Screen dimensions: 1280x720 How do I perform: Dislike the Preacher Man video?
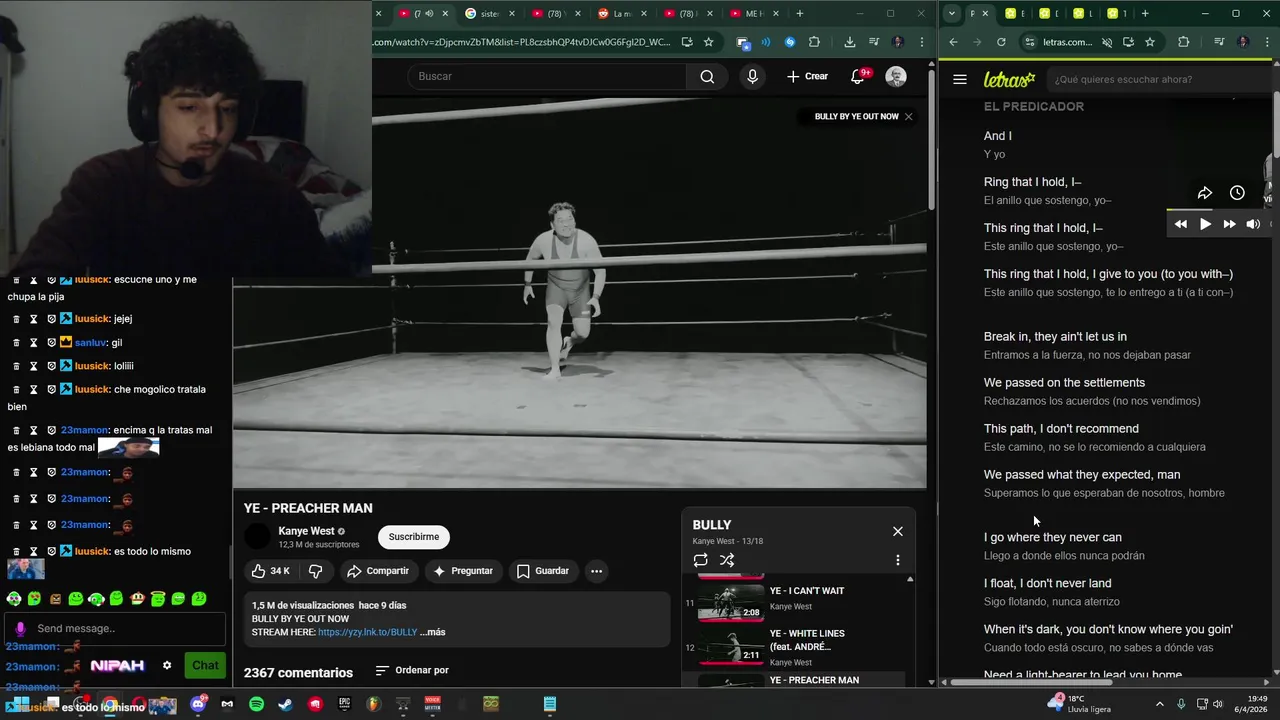(315, 571)
